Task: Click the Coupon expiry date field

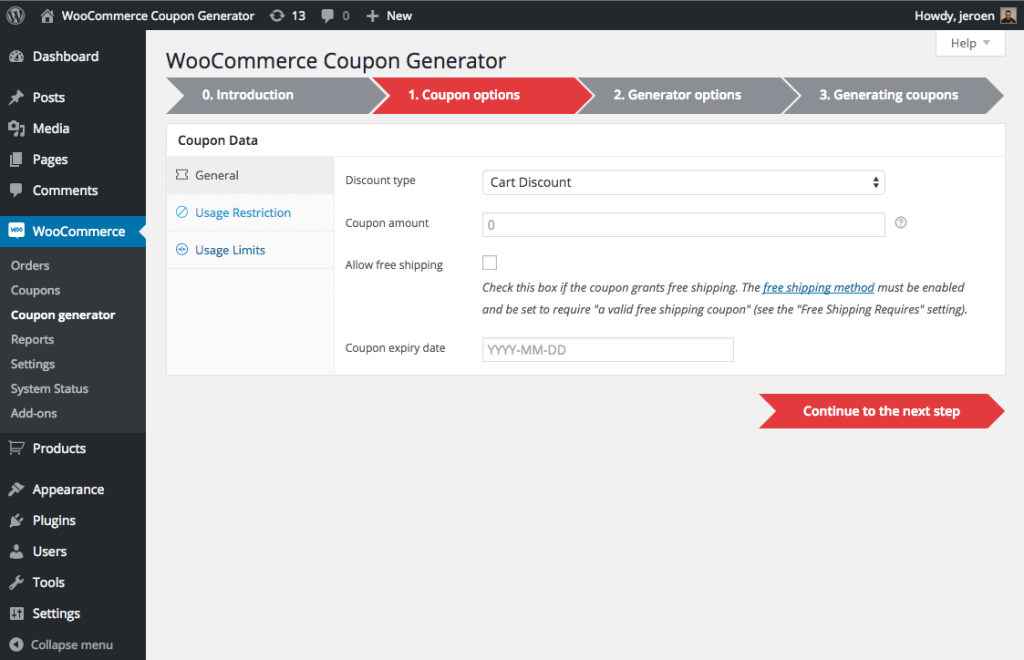Action: pos(607,349)
